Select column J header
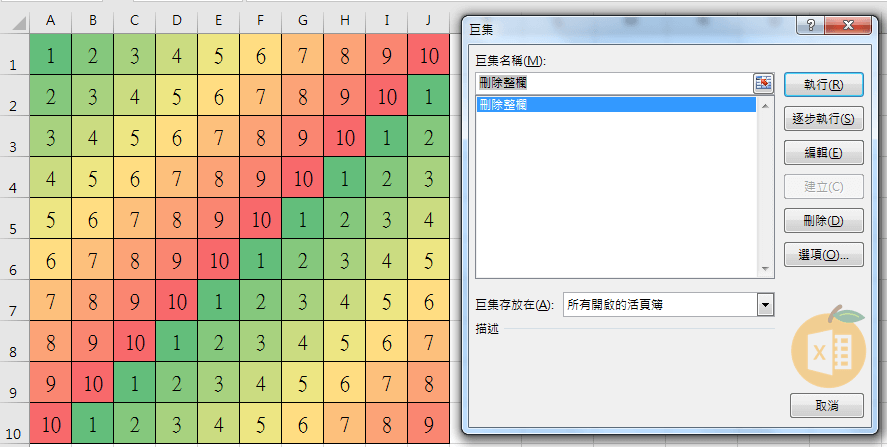This screenshot has width=887, height=447. click(428, 20)
